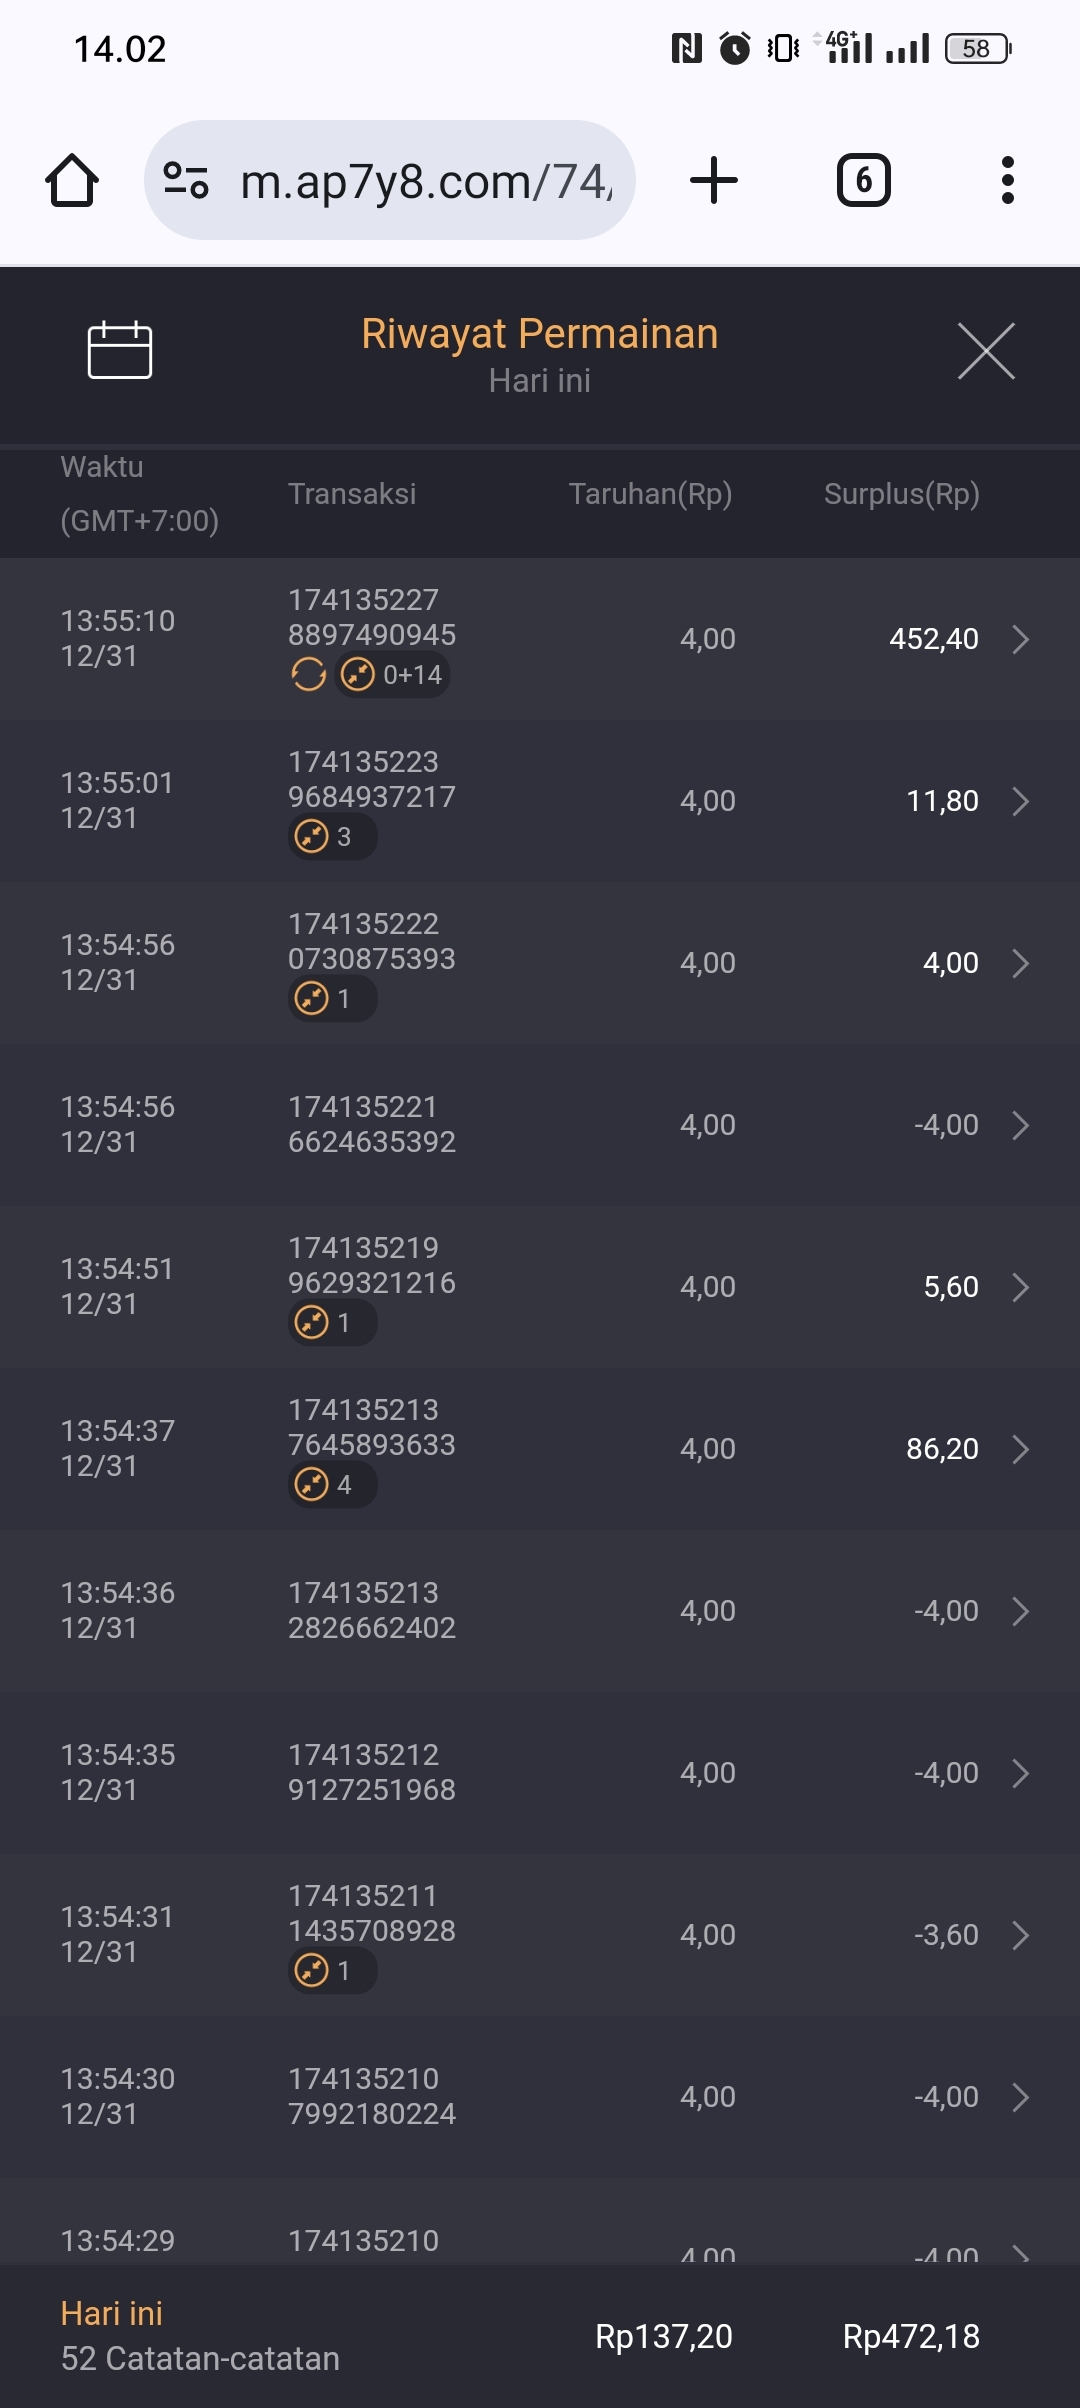The height and width of the screenshot is (2408, 1080).
Task: Open details for the 13:54:51 transaction
Action: coord(1020,1287)
